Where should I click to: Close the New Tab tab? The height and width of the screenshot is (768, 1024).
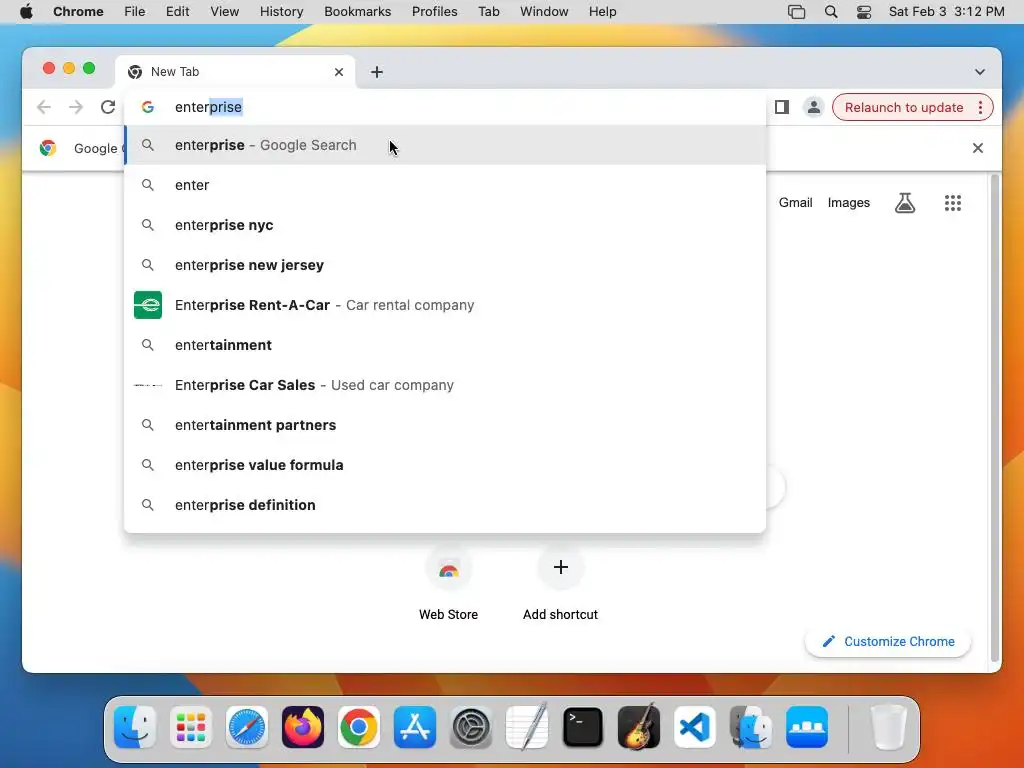(339, 72)
